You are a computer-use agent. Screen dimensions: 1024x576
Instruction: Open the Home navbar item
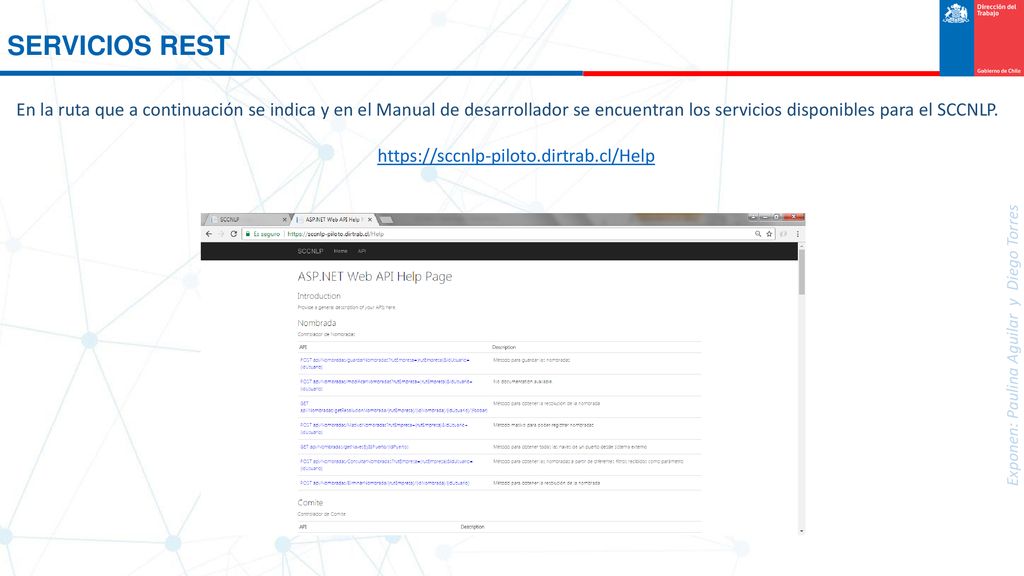[340, 251]
